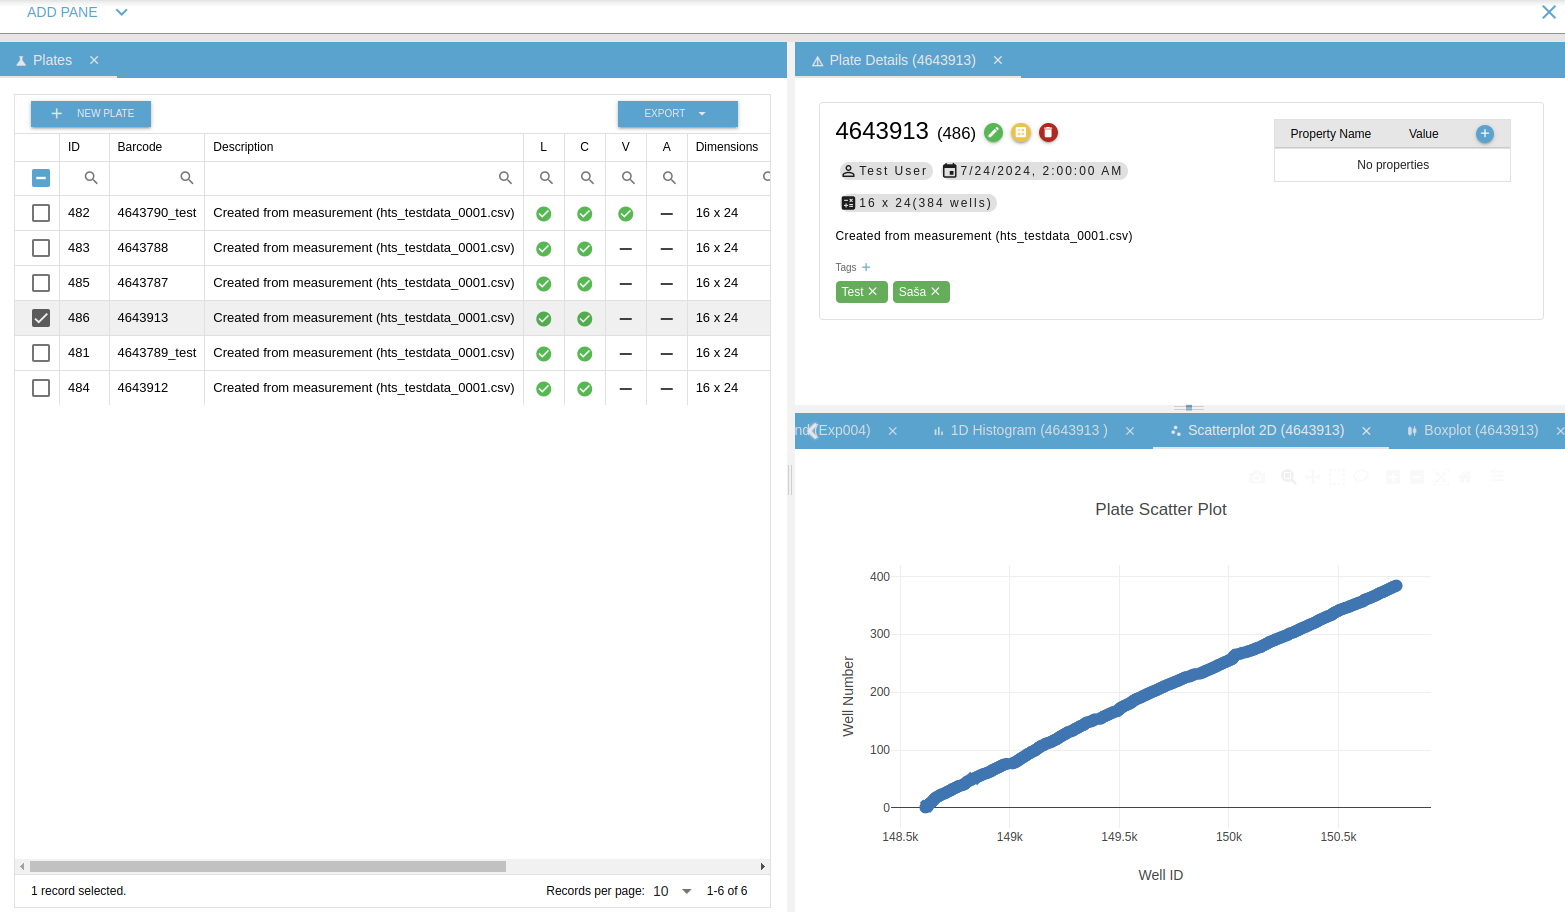The height and width of the screenshot is (912, 1565).
Task: Toggle the select-all header checkbox
Action: tap(41, 178)
